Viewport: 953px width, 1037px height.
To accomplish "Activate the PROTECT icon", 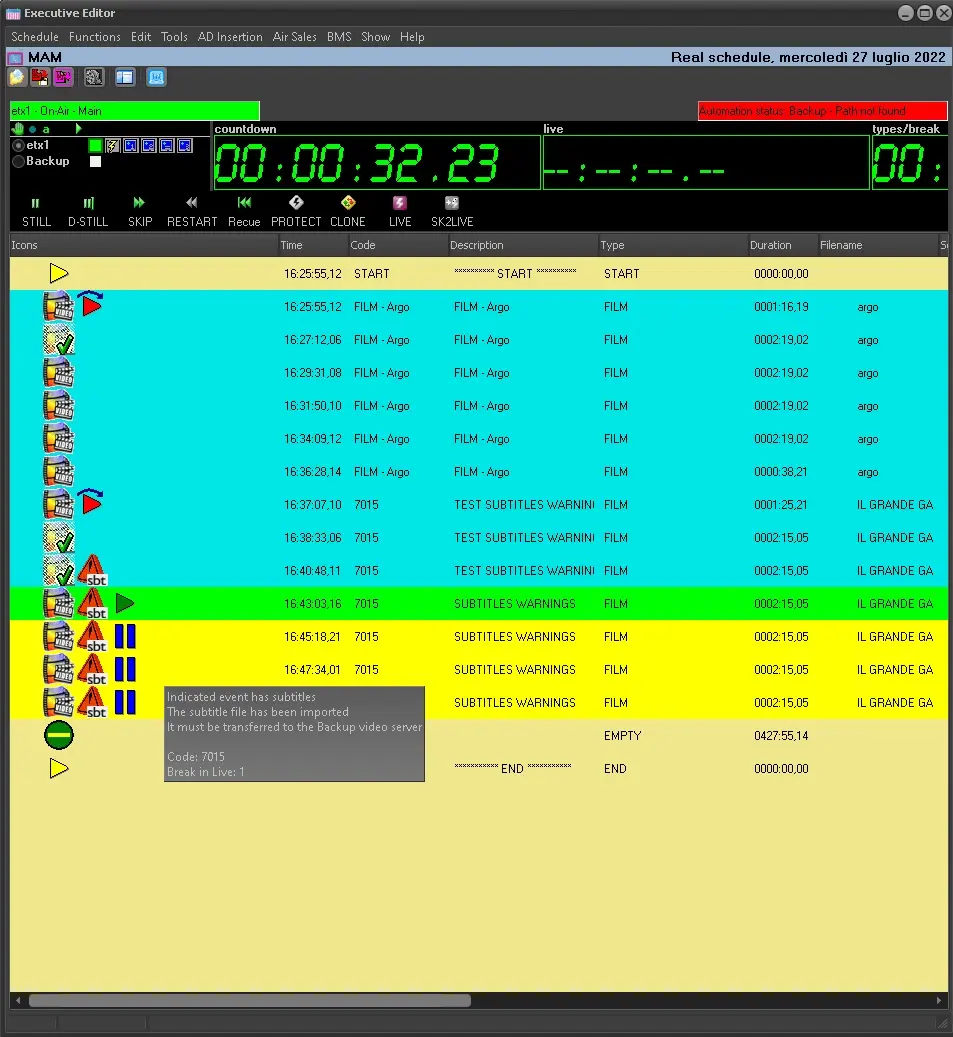I will [296, 203].
